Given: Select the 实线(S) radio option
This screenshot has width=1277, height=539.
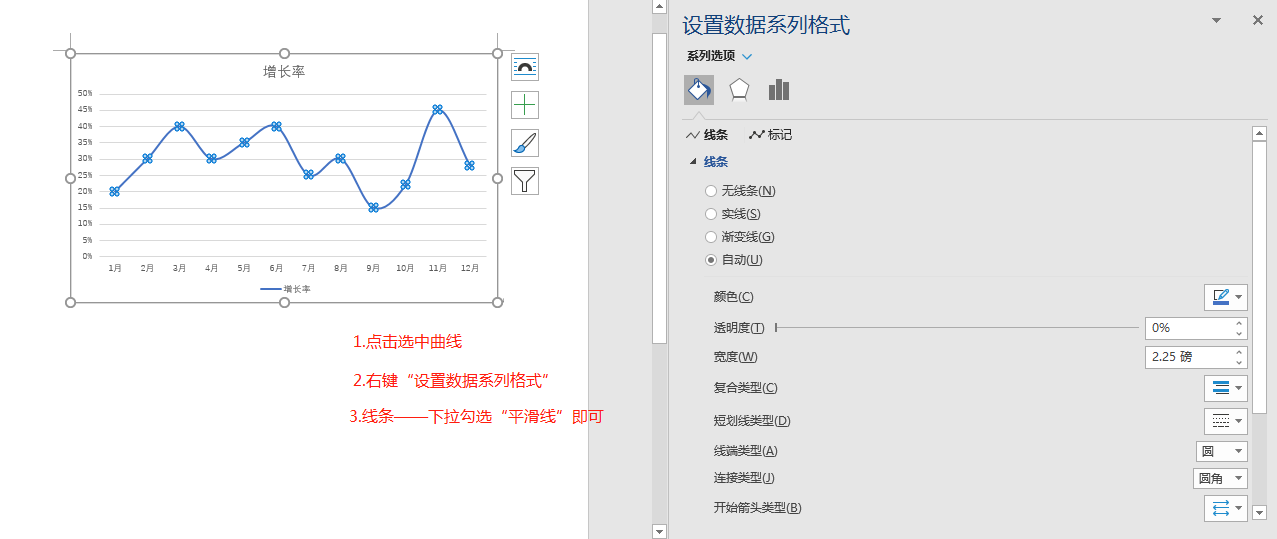Looking at the screenshot, I should [711, 214].
